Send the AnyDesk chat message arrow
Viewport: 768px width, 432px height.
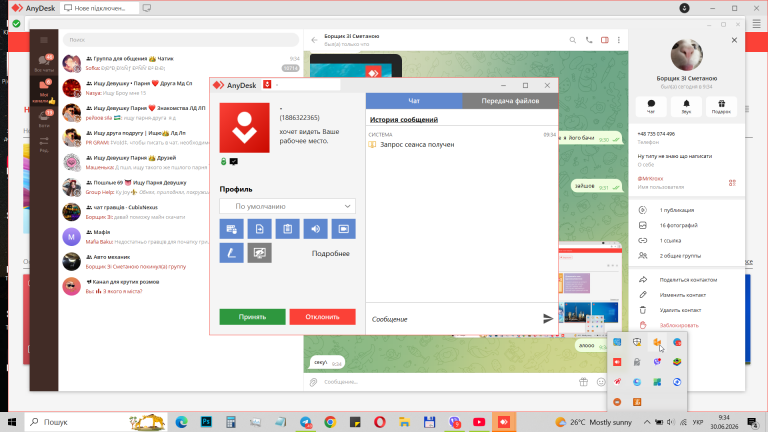point(548,319)
